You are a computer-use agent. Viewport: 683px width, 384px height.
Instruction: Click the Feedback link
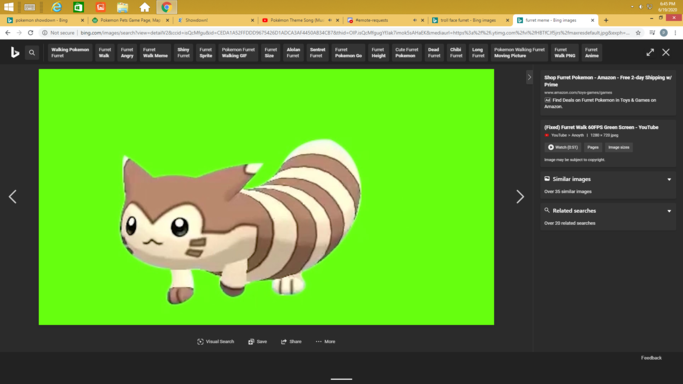pos(651,358)
